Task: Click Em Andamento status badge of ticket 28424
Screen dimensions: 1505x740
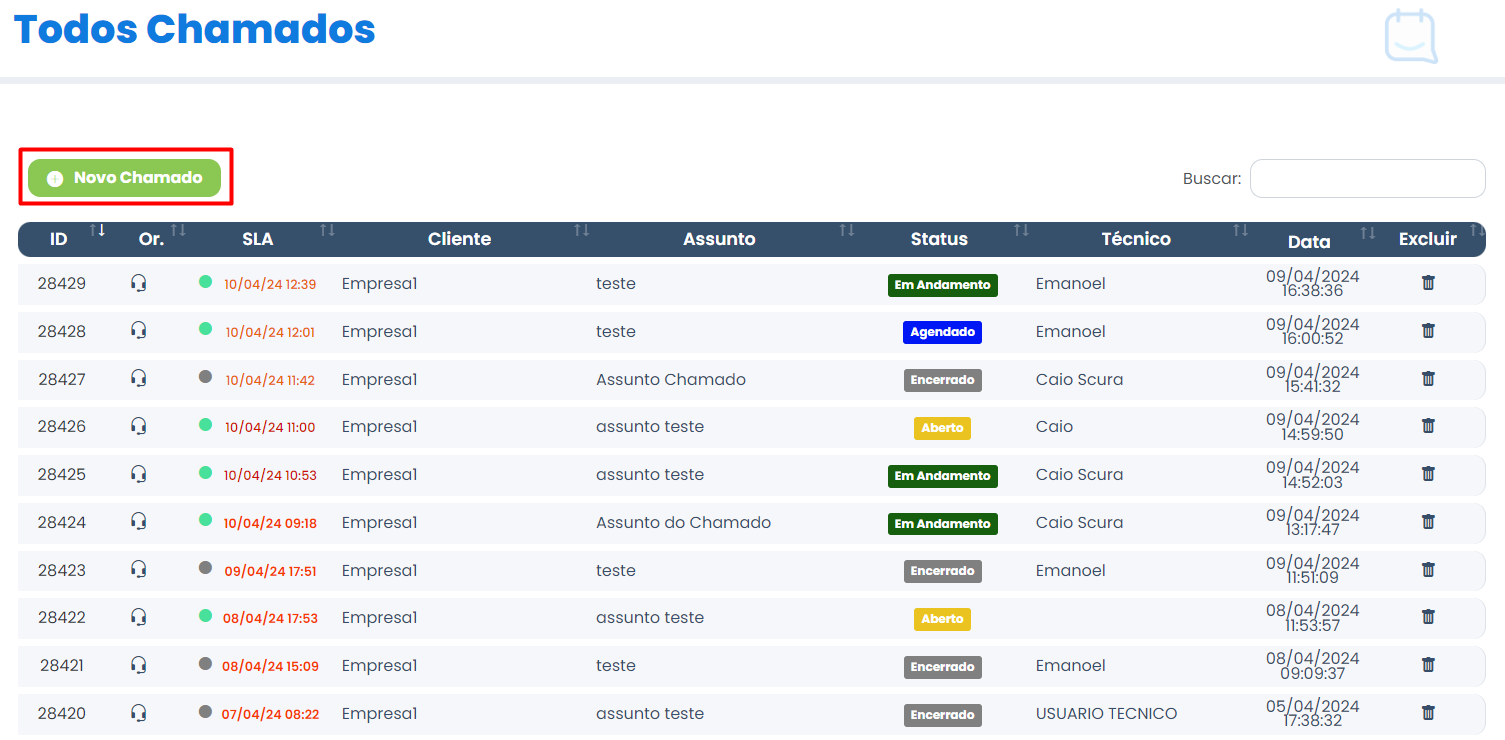Action: click(x=943, y=524)
